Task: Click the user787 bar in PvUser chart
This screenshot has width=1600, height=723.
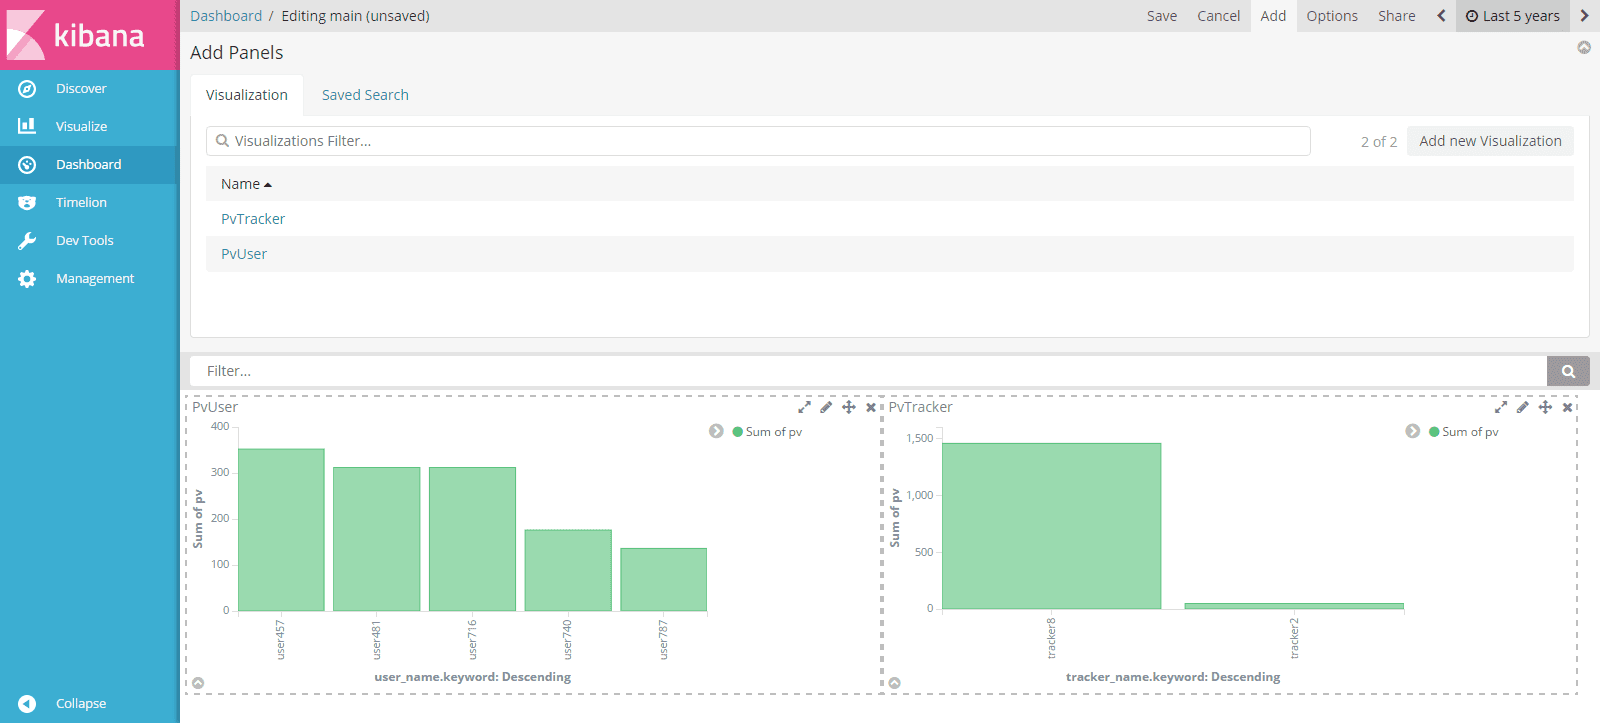Action: (x=663, y=579)
